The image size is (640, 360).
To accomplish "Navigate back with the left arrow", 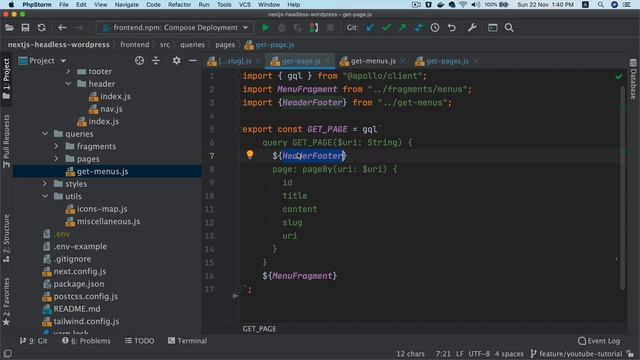I will coord(62,28).
